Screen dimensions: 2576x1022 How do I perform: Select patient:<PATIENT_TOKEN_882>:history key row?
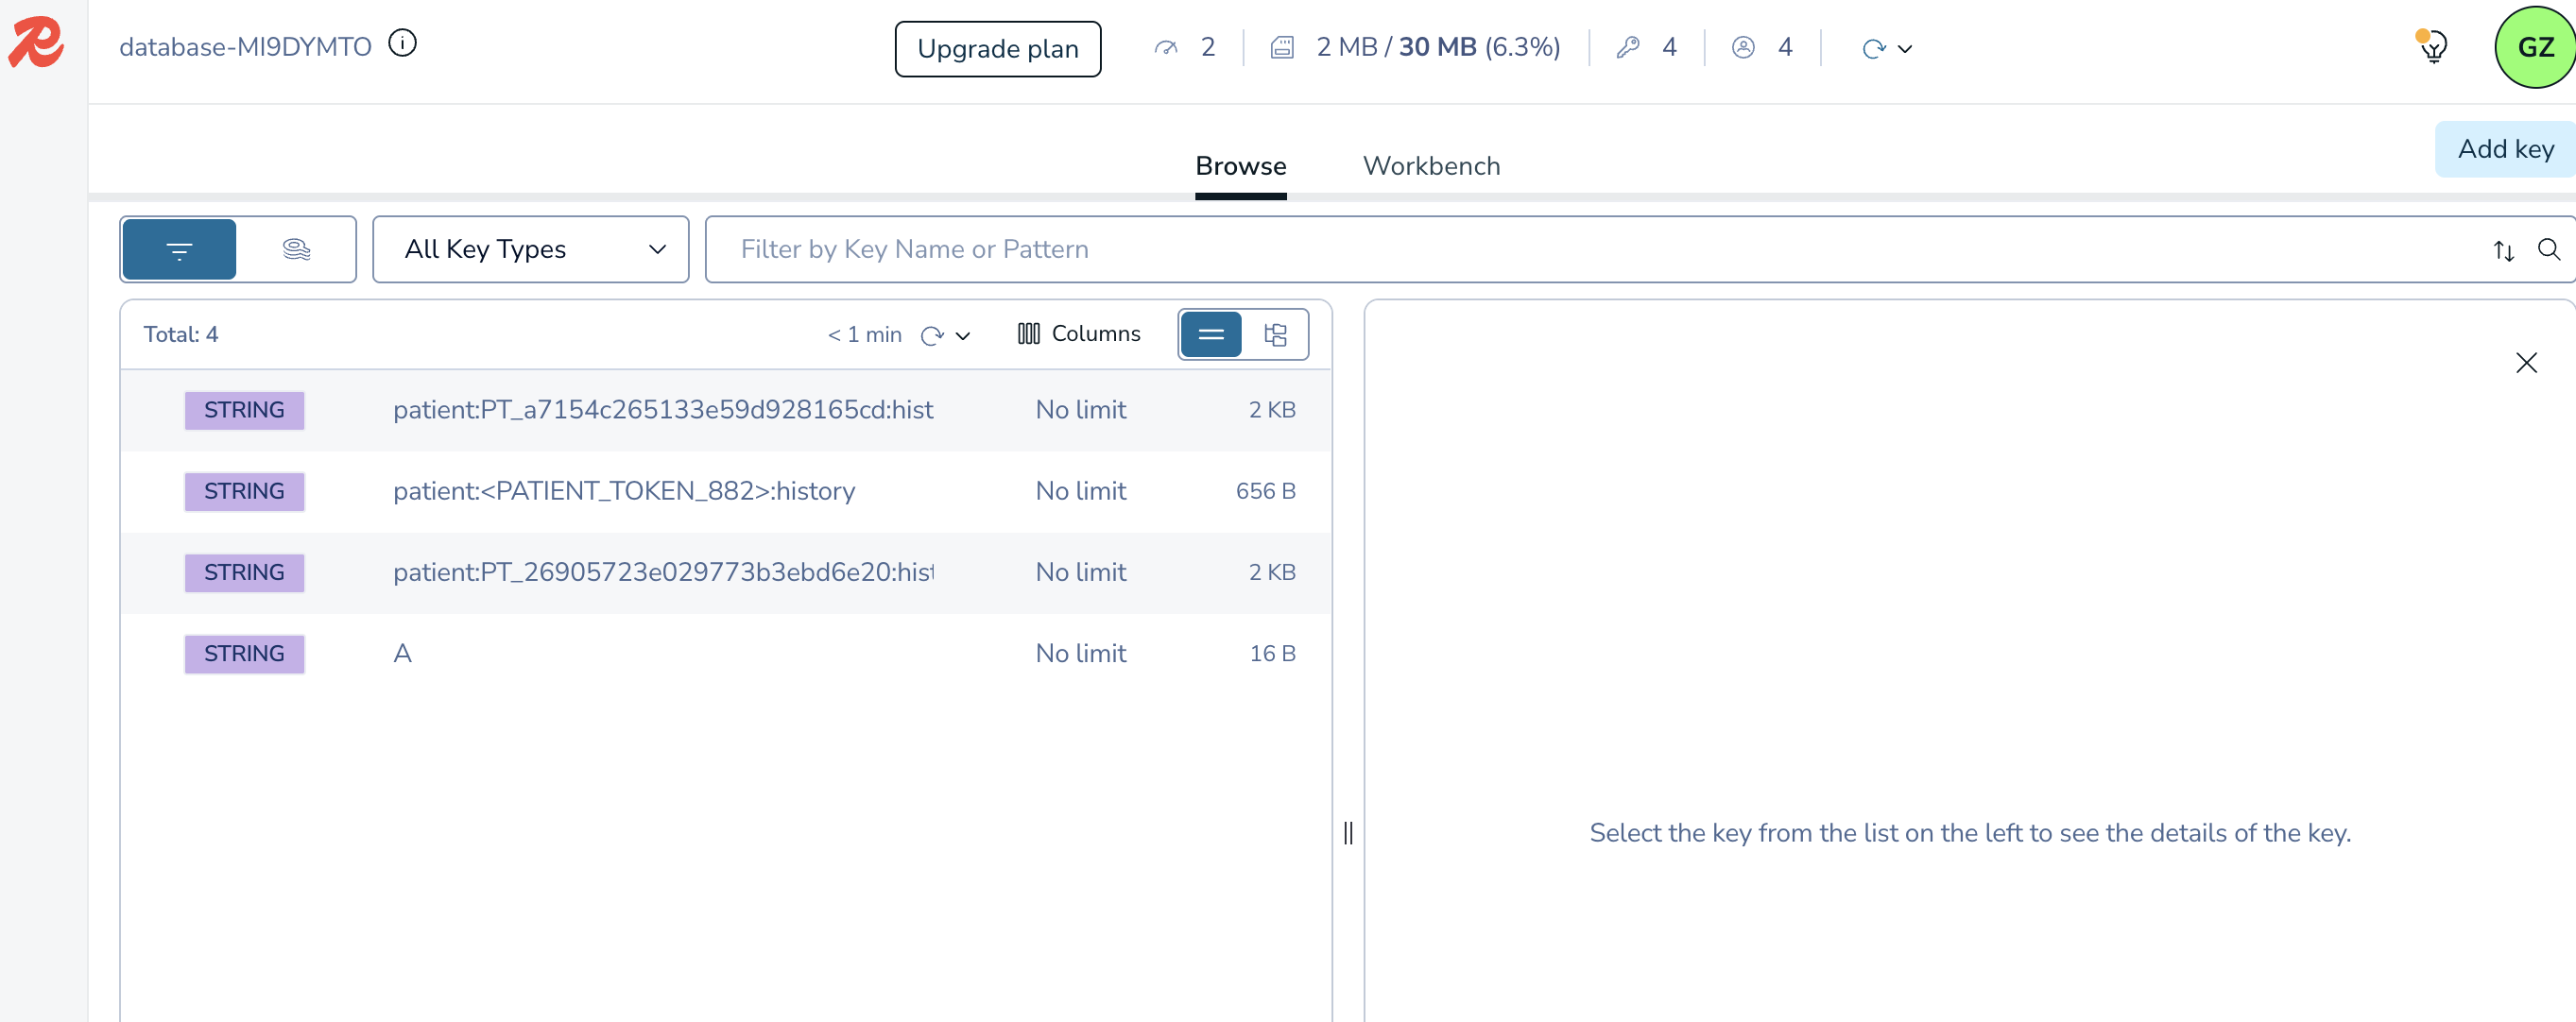click(624, 491)
